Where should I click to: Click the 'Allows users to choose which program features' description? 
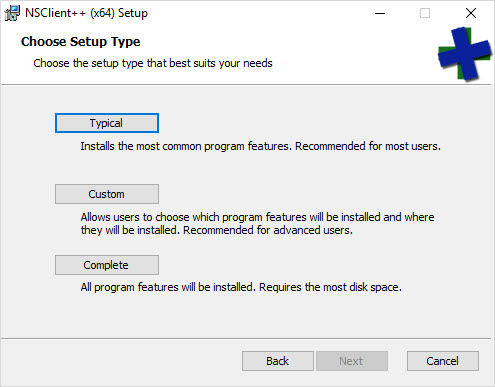(257, 223)
